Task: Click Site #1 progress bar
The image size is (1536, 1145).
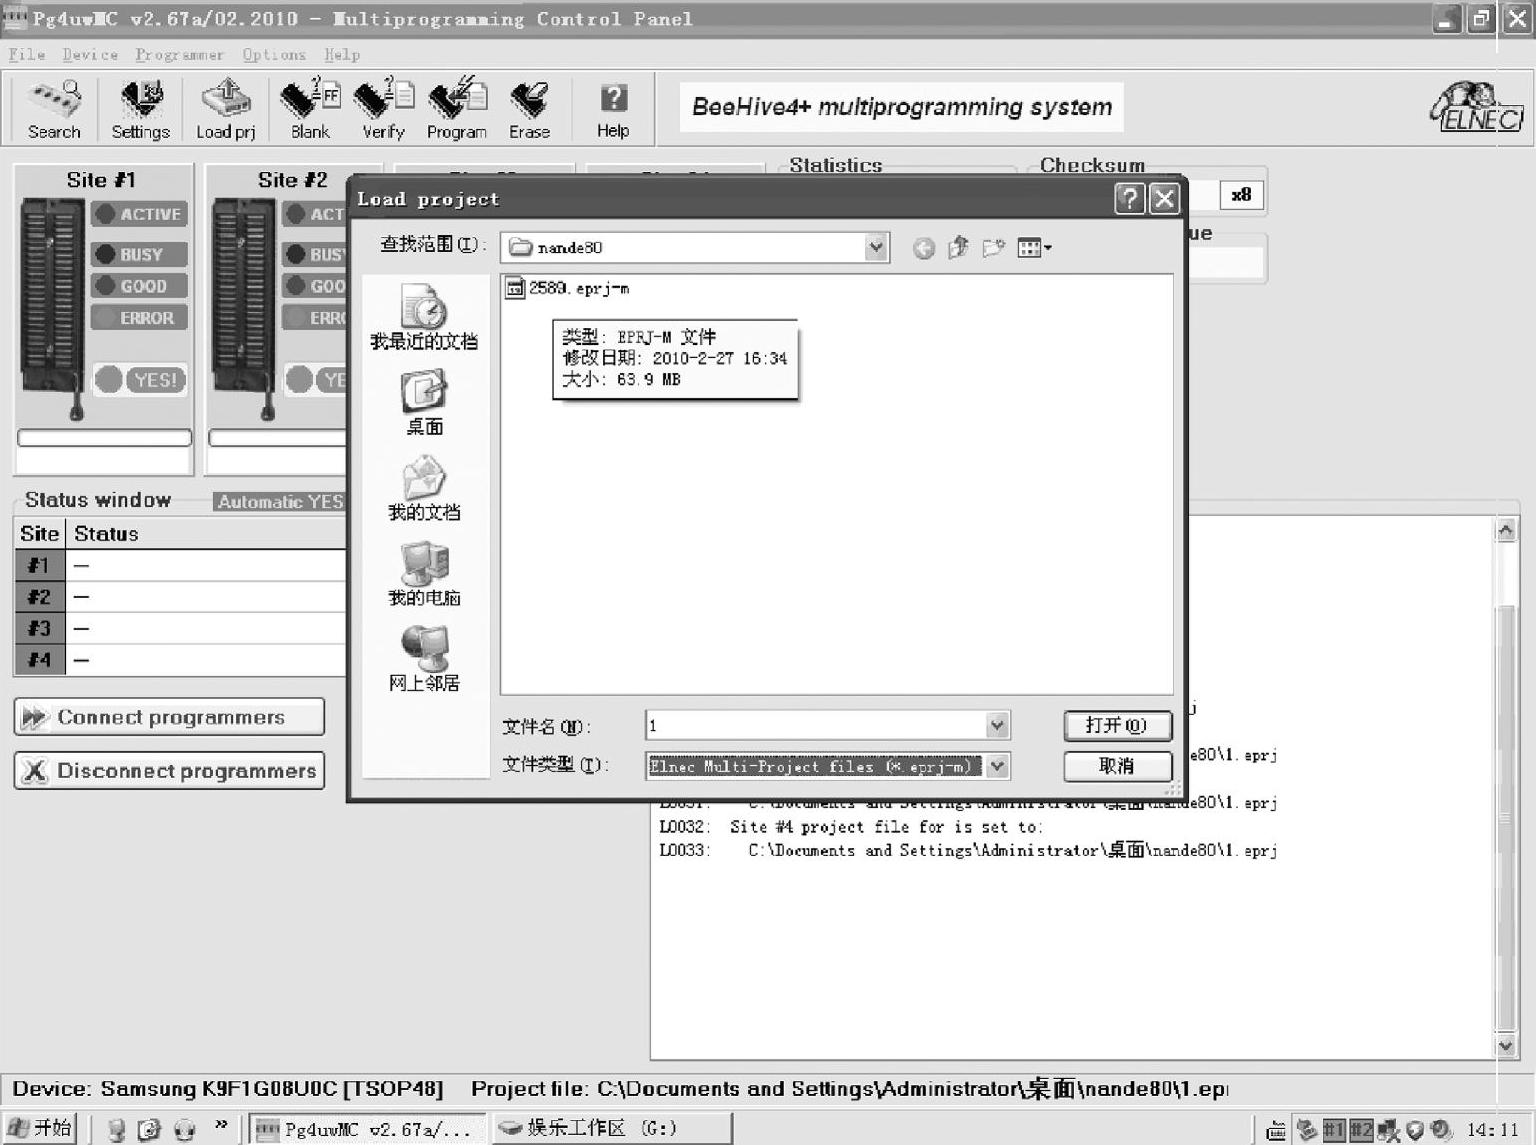Action: click(104, 437)
